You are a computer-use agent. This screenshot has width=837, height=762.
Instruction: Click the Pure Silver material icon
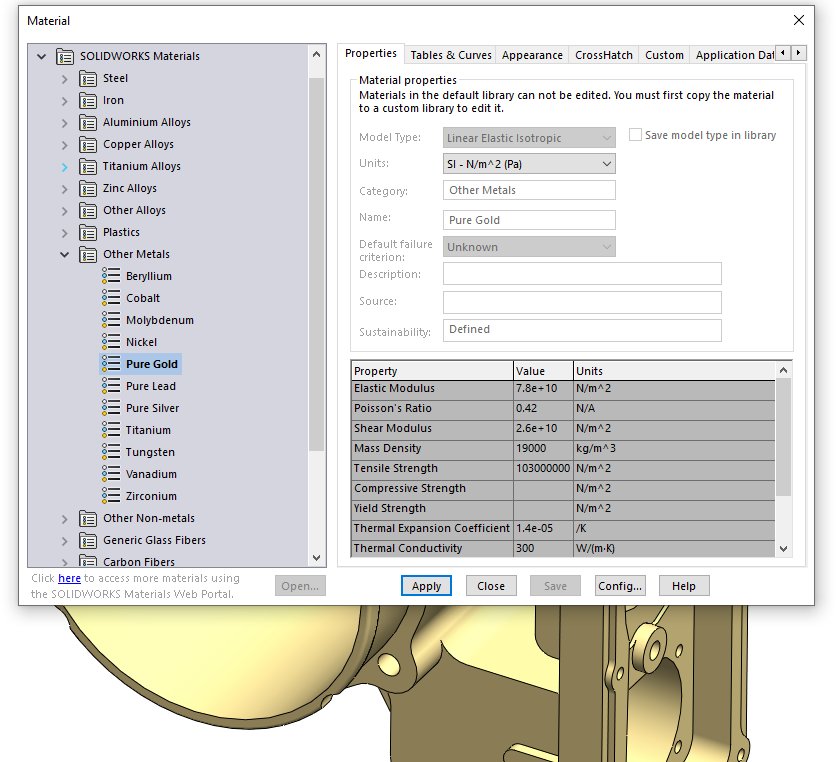point(111,407)
